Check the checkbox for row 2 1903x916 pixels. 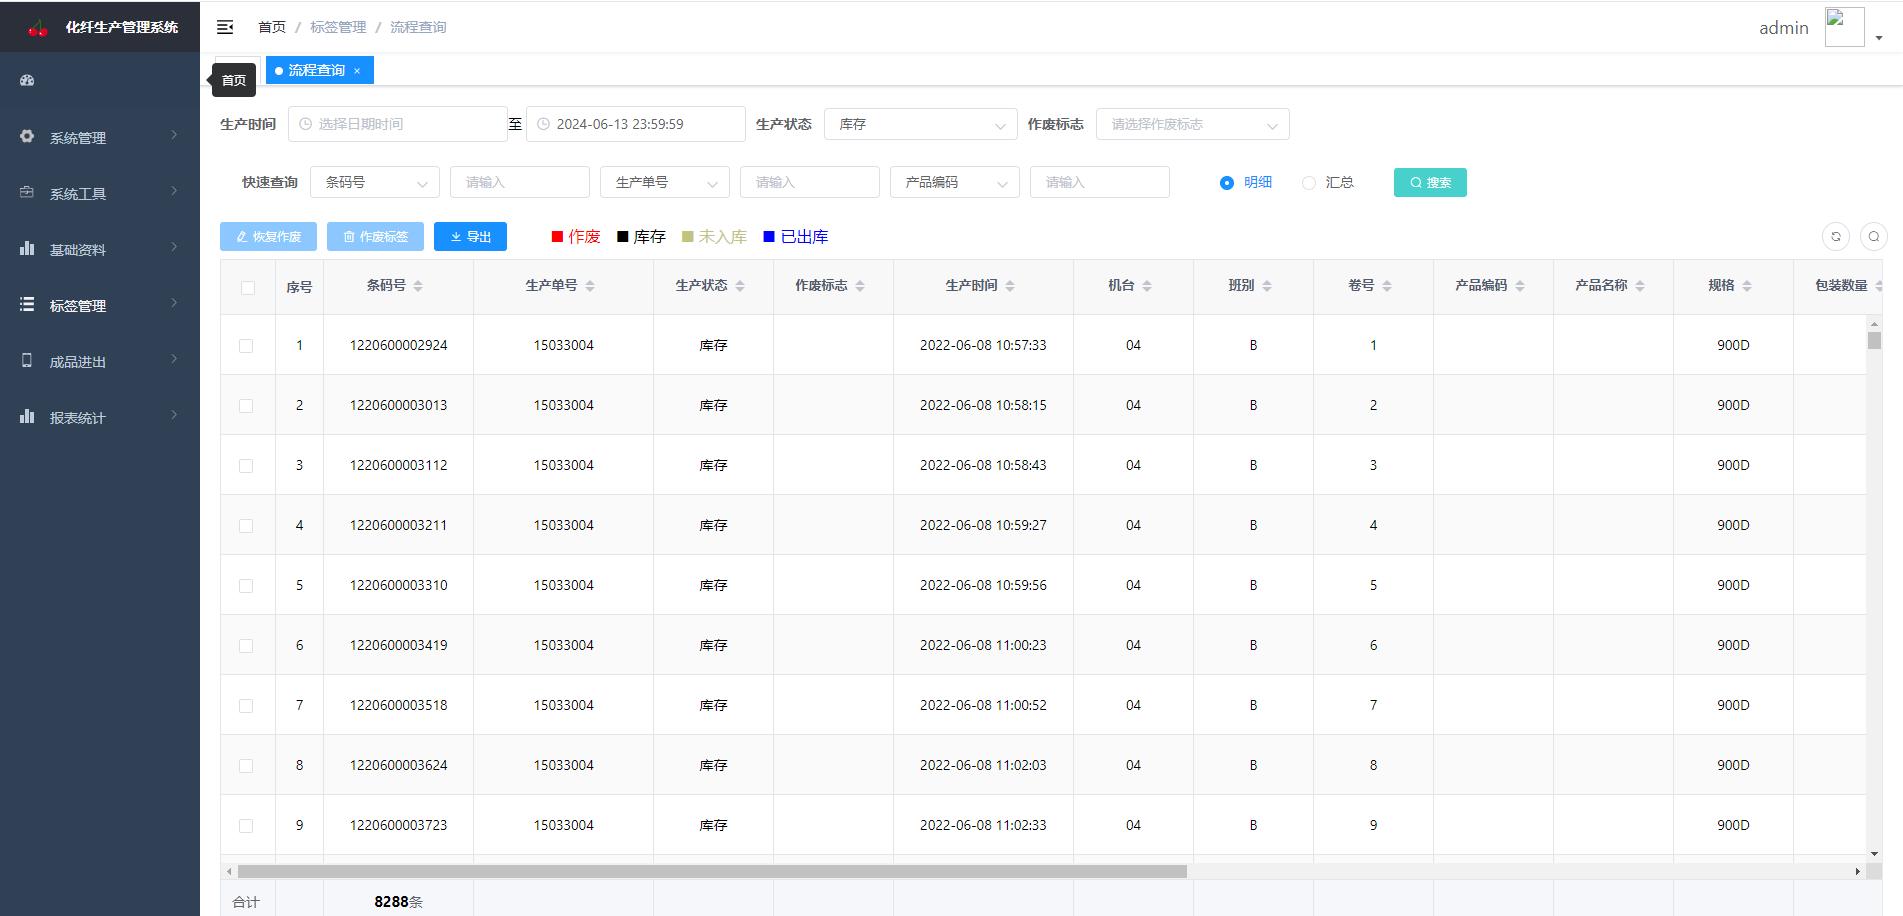pos(246,406)
